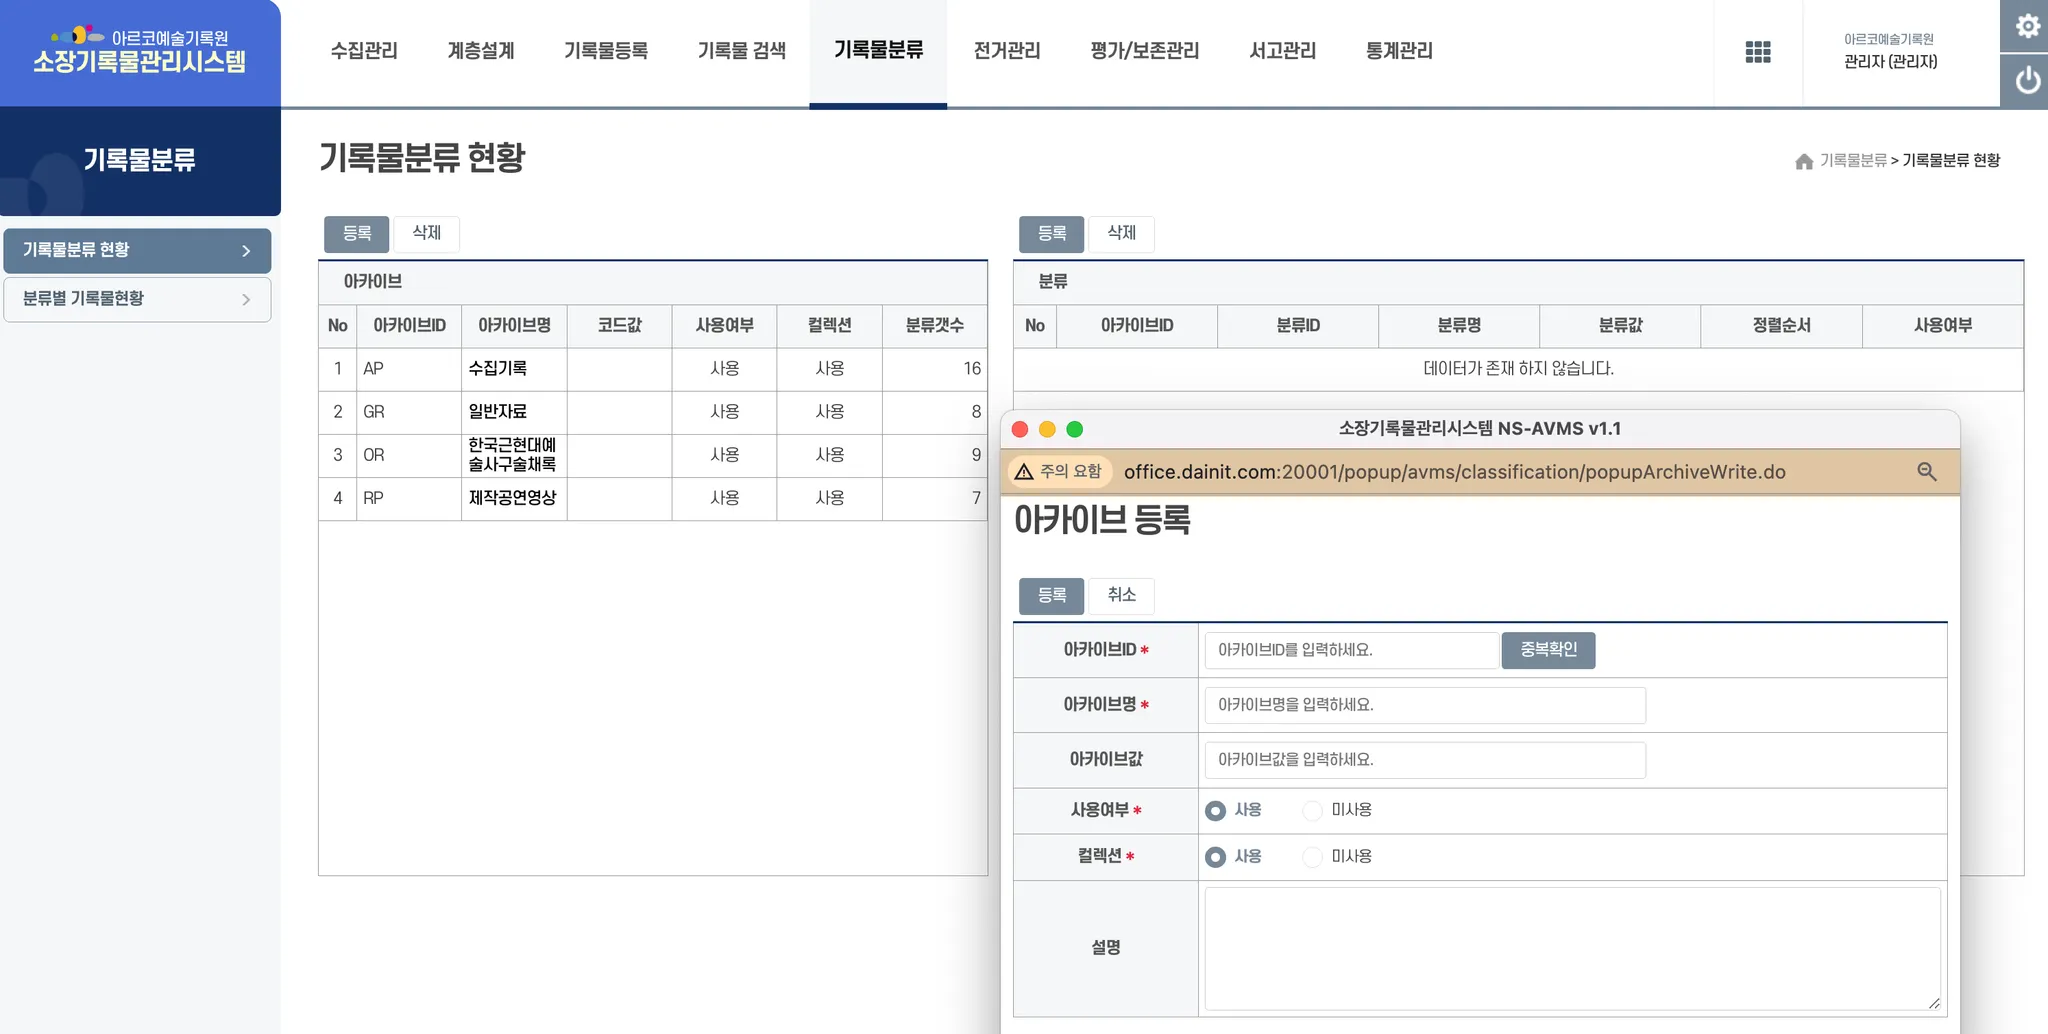Viewport: 2048px width, 1034px height.
Task: Expand 기록물분류 현황 sidebar chevron
Action: coord(246,251)
